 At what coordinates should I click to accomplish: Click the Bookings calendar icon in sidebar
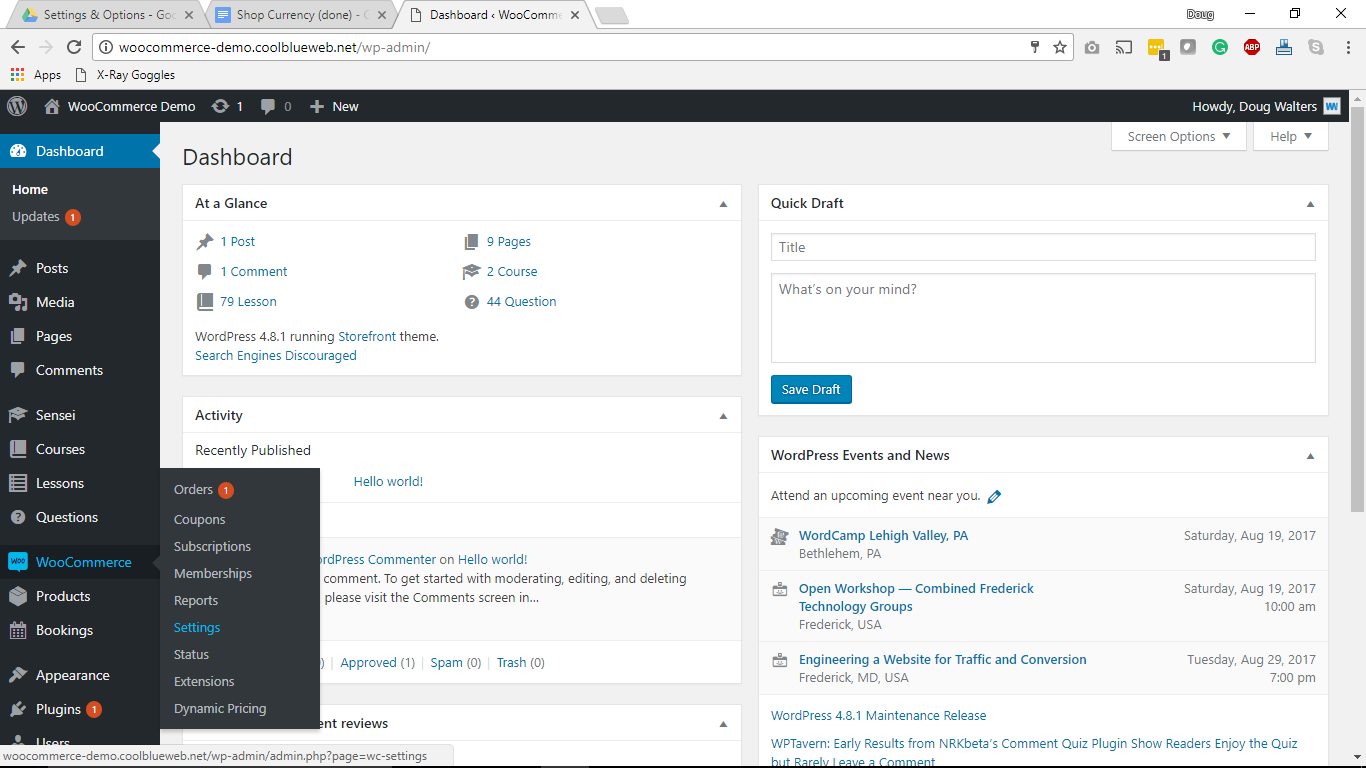click(18, 630)
